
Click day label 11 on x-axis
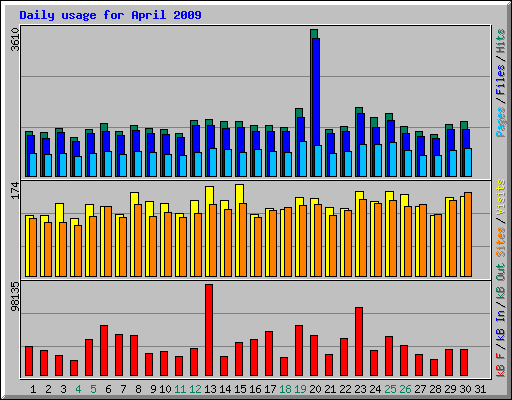pos(180,389)
